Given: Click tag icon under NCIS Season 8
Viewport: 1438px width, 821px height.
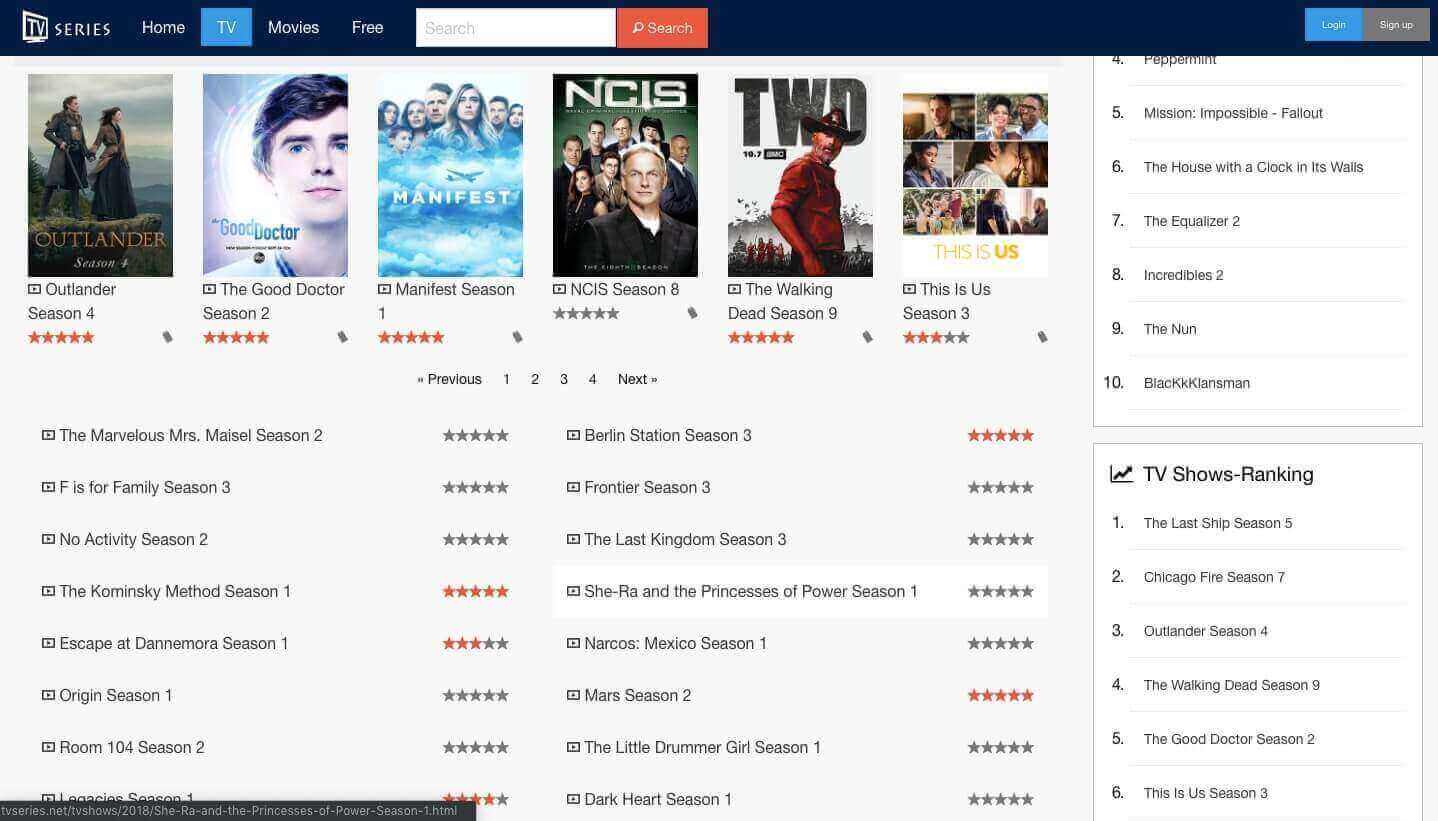Looking at the screenshot, I should (692, 313).
